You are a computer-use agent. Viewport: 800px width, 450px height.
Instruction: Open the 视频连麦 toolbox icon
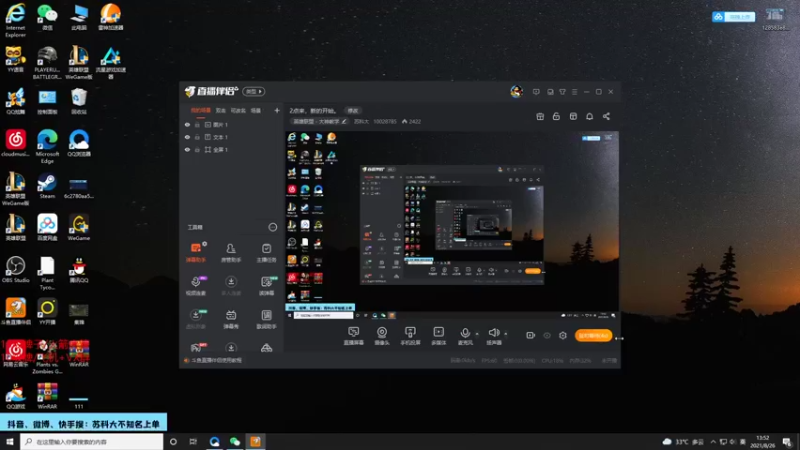[195, 286]
